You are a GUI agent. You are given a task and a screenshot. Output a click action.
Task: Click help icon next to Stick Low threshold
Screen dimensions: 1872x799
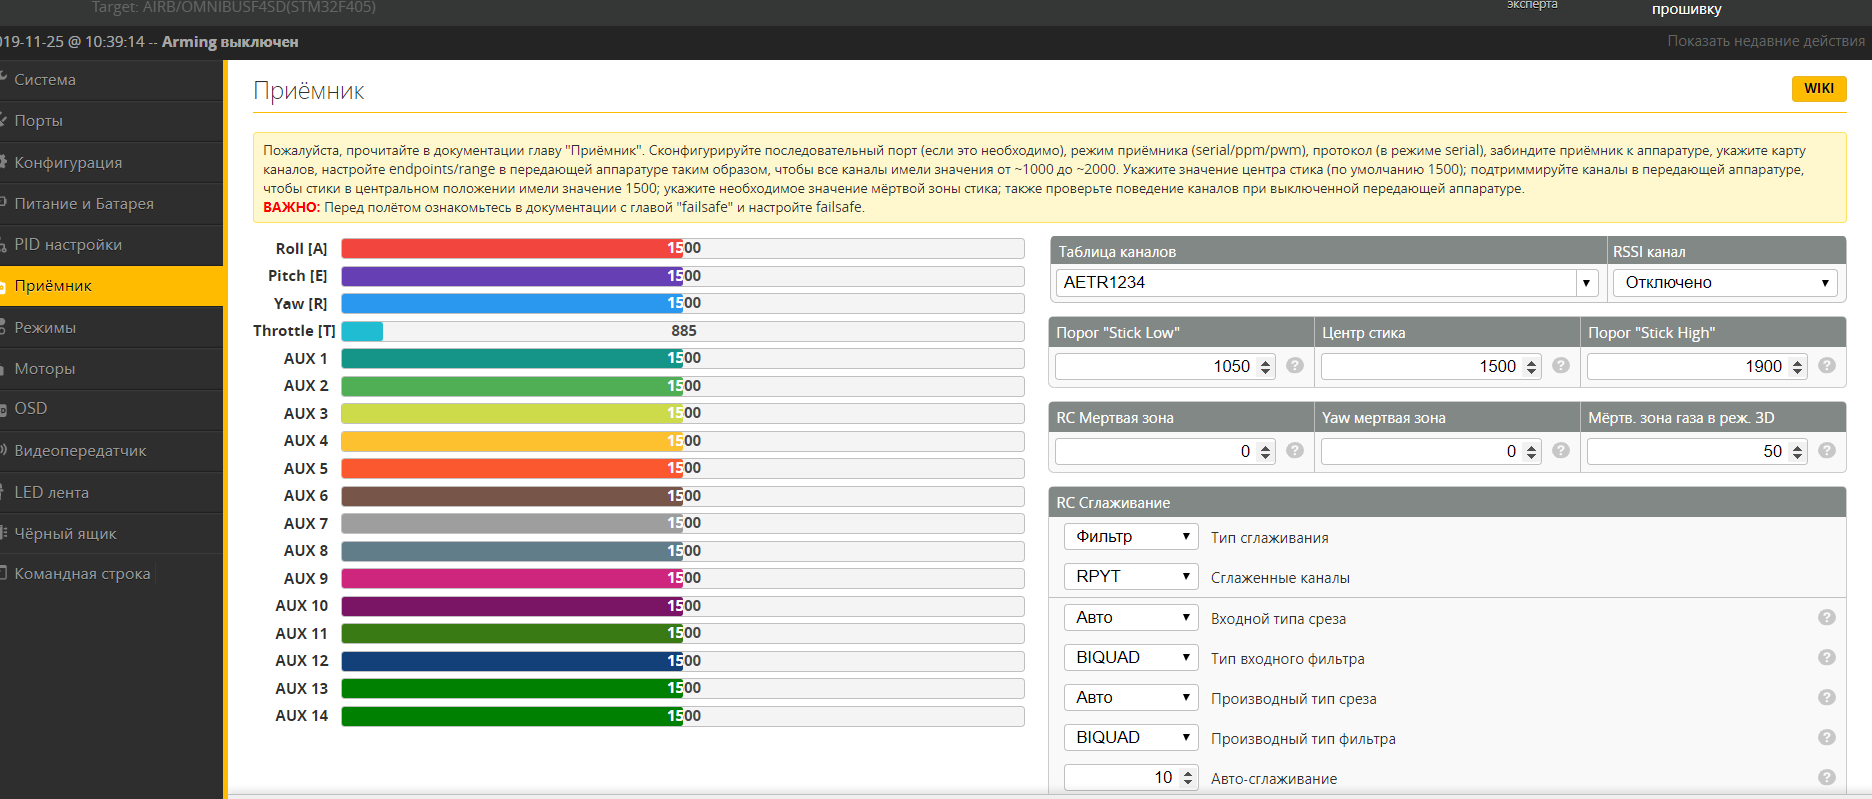click(x=1295, y=366)
